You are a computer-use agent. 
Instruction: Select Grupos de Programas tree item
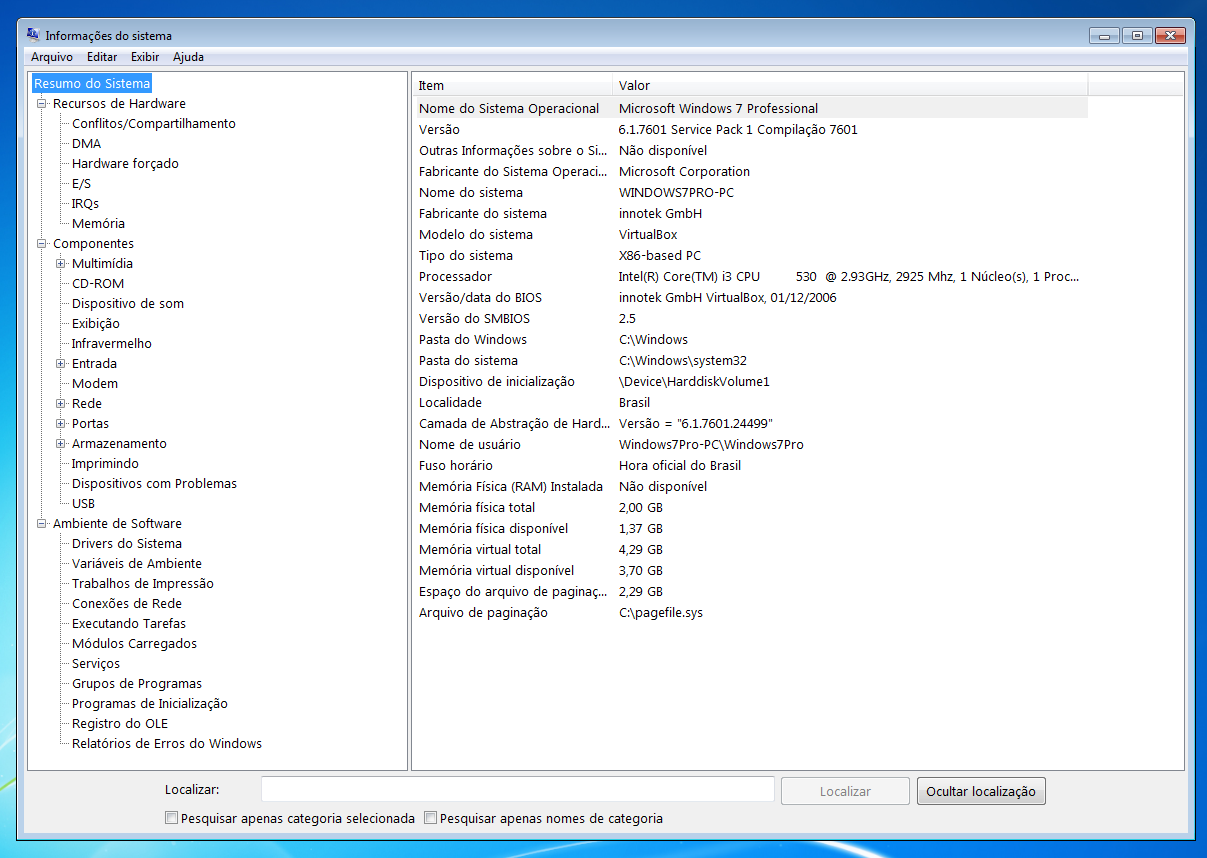pyautogui.click(x=137, y=683)
